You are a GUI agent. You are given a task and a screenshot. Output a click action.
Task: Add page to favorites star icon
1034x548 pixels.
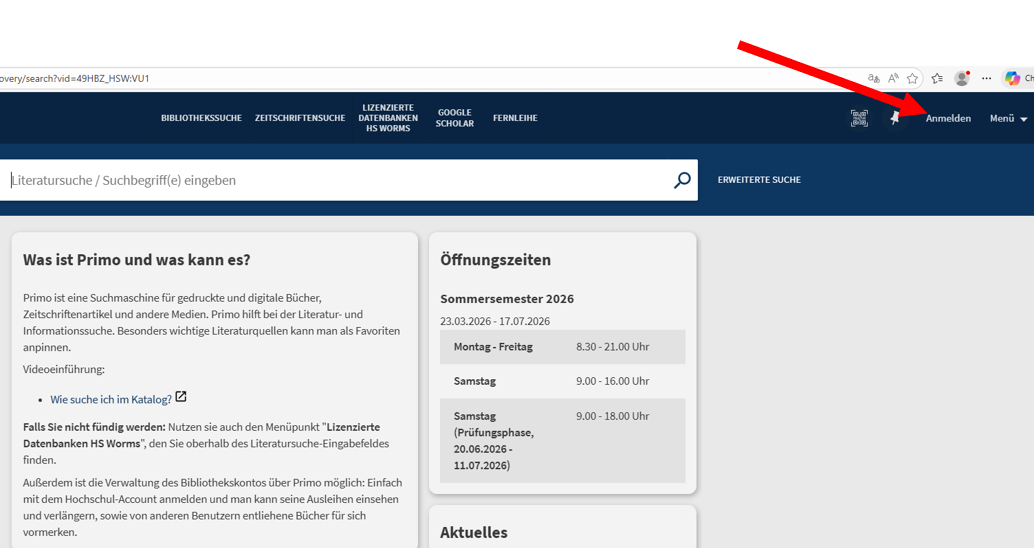tap(912, 78)
